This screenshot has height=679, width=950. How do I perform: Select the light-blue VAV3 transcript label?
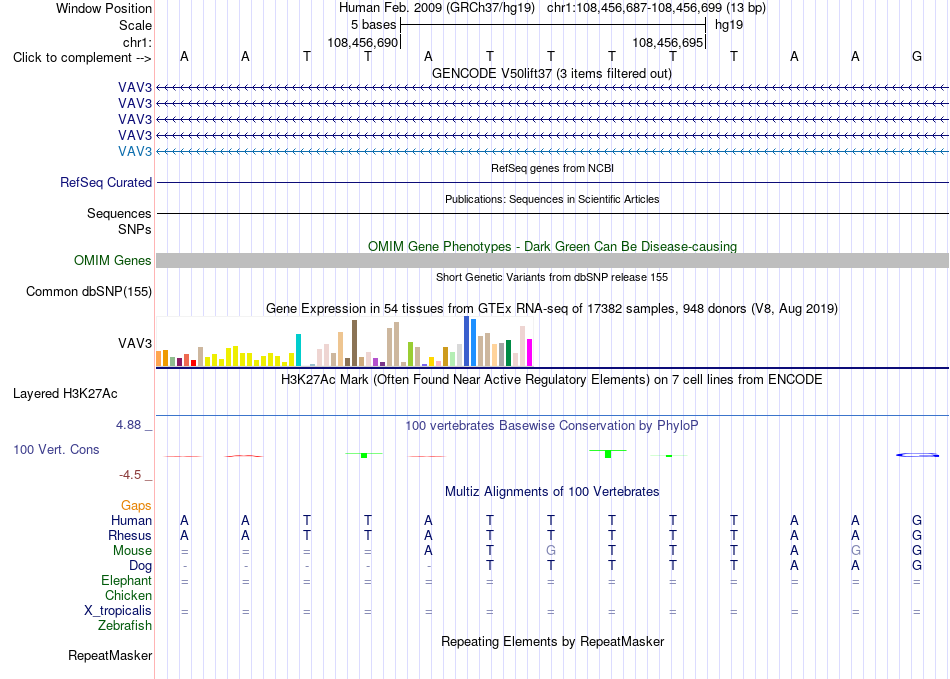coord(135,151)
